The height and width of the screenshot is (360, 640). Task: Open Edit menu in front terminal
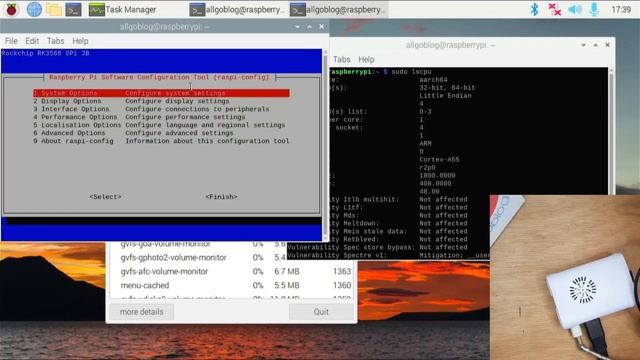coord(32,41)
